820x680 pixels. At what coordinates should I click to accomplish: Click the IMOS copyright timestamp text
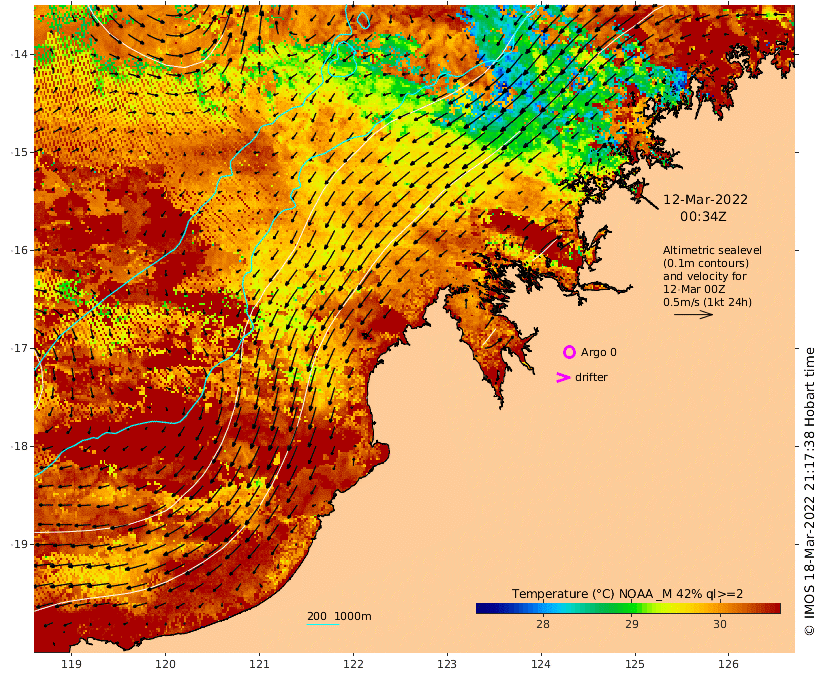(809, 491)
